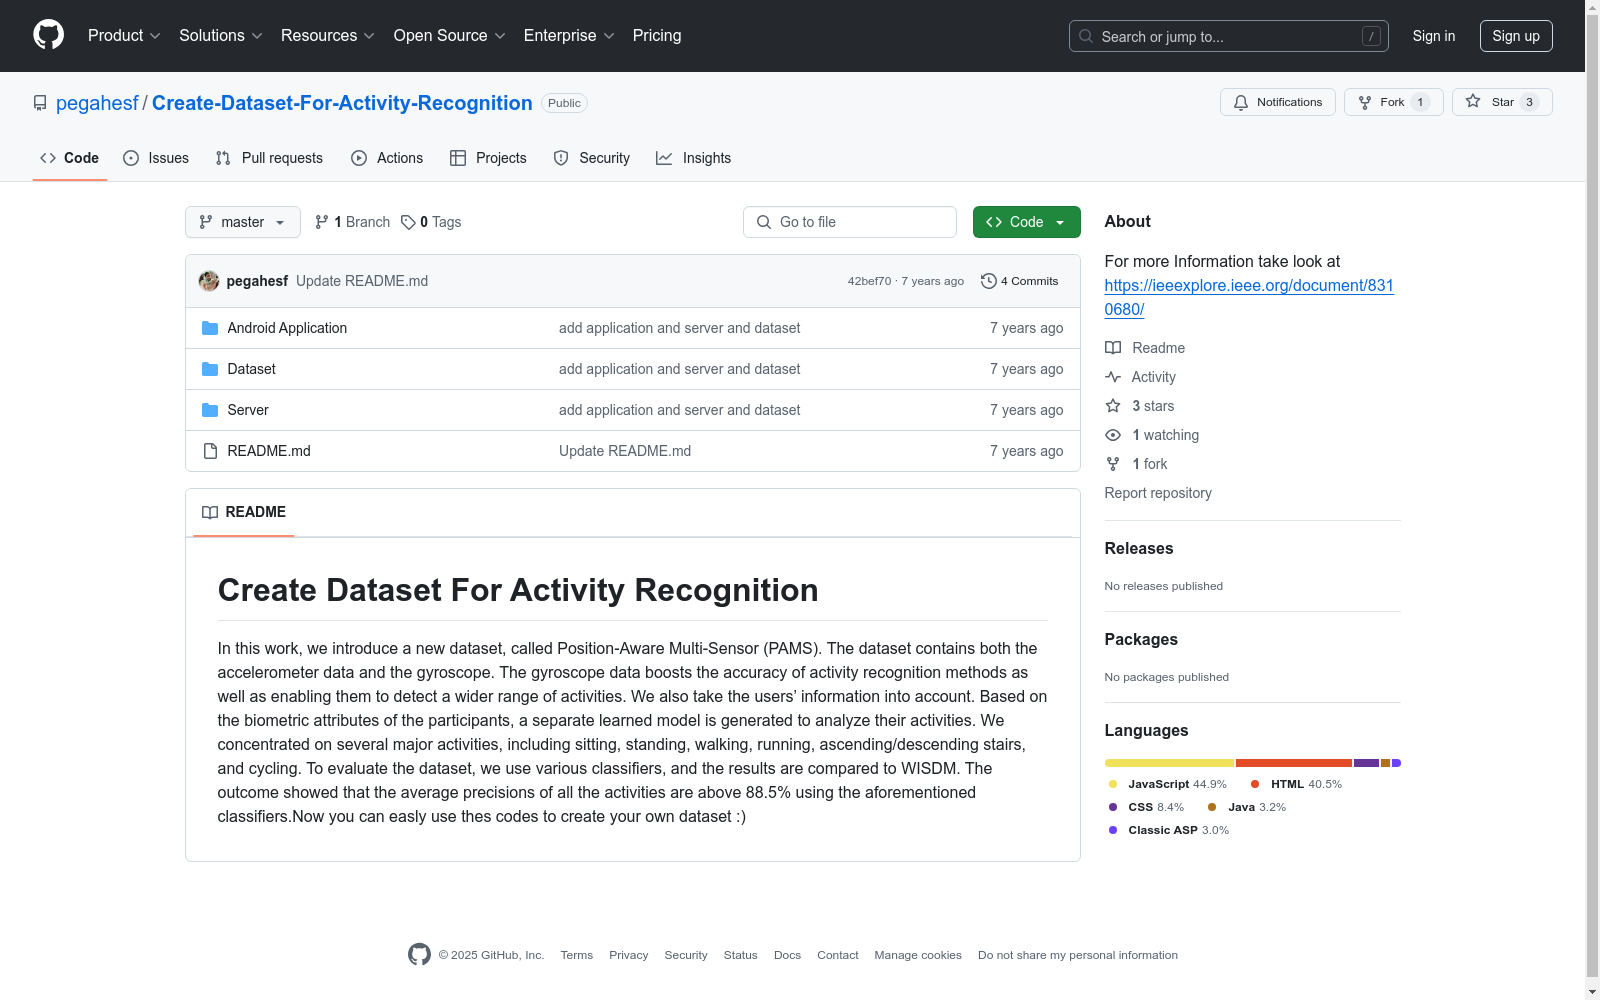The image size is (1600, 1000).
Task: Open the Product dropdown menu
Action: 124,36
